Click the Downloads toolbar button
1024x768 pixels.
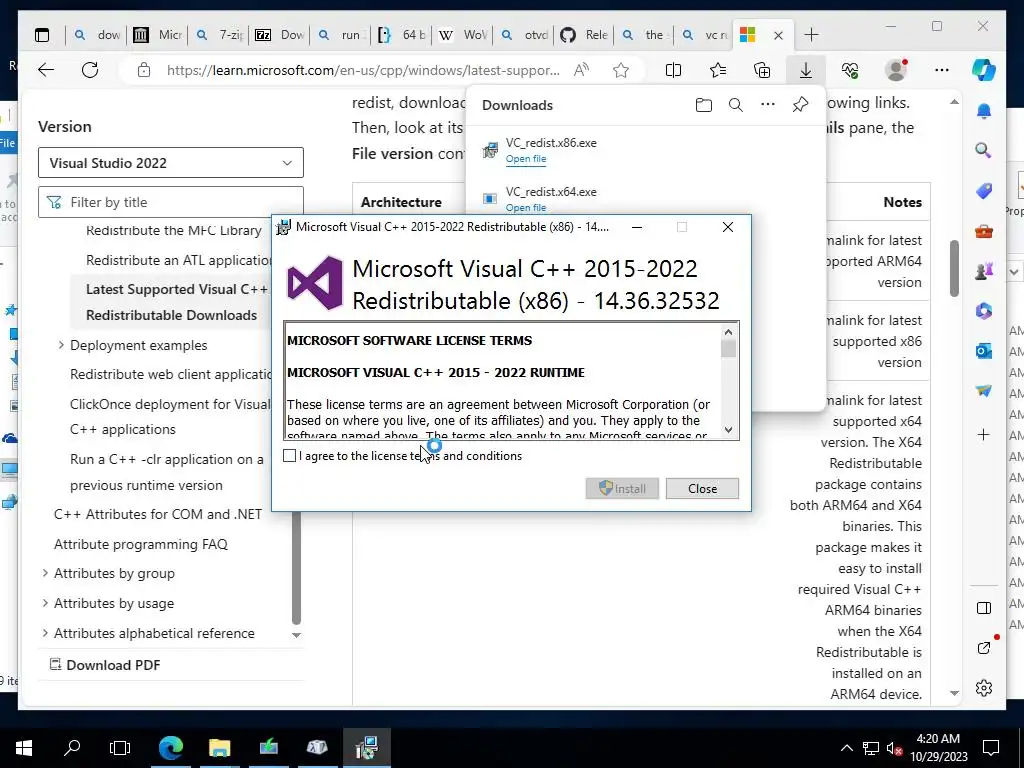tap(806, 70)
